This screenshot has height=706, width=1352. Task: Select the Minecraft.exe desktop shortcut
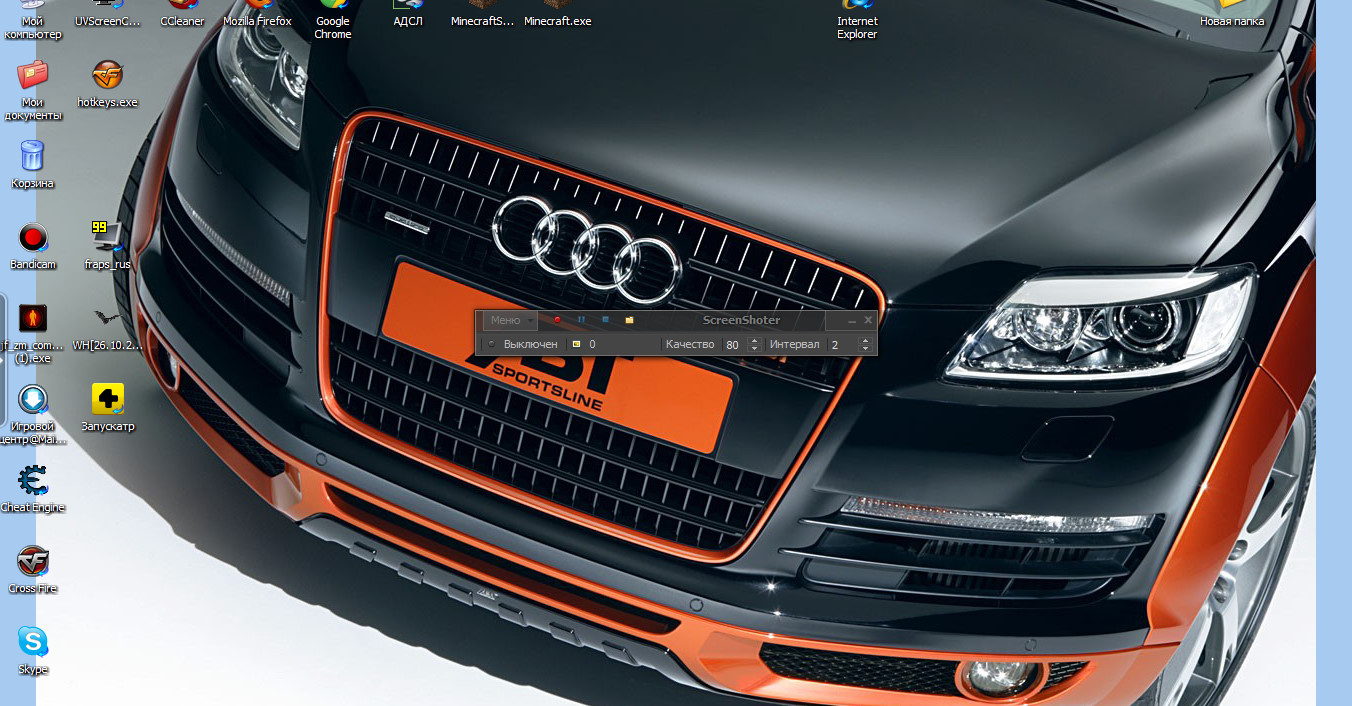pos(557,14)
